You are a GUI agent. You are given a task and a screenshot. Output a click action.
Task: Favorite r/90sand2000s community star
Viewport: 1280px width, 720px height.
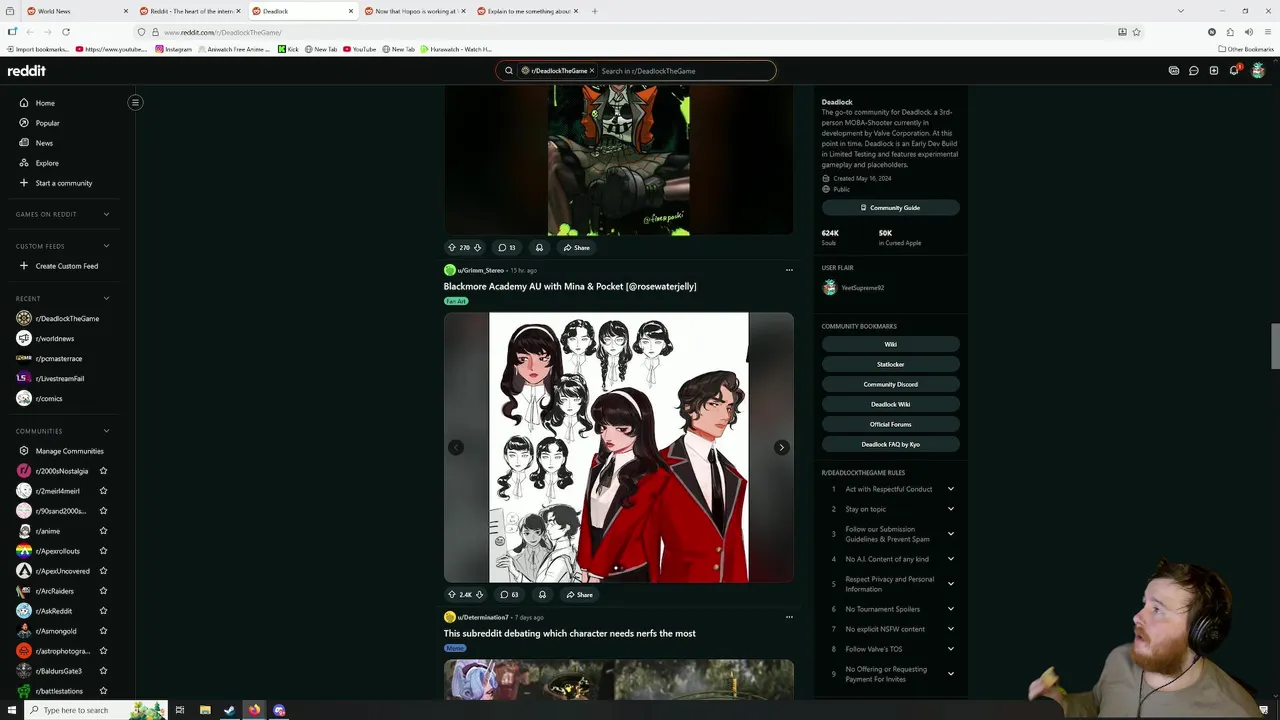(x=103, y=511)
